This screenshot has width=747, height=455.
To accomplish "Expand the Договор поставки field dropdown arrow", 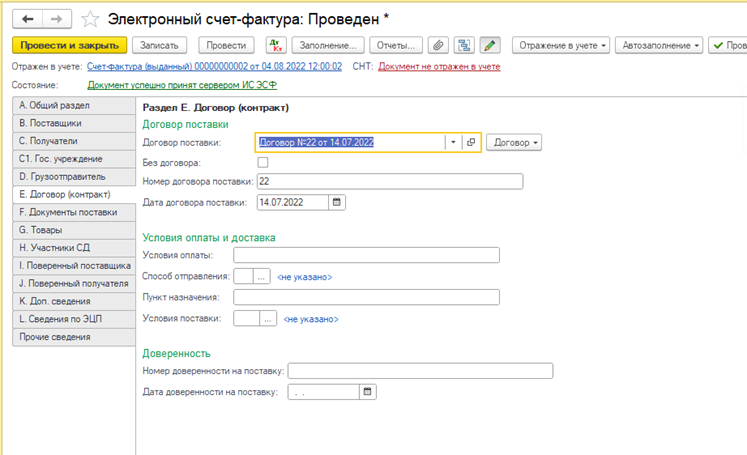I will [x=453, y=143].
